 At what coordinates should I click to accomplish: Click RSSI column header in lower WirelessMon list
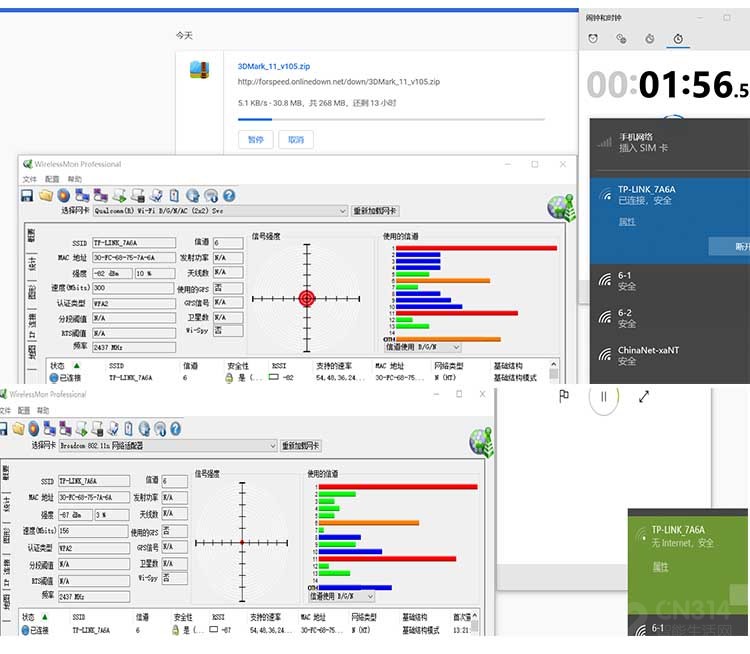[218, 617]
